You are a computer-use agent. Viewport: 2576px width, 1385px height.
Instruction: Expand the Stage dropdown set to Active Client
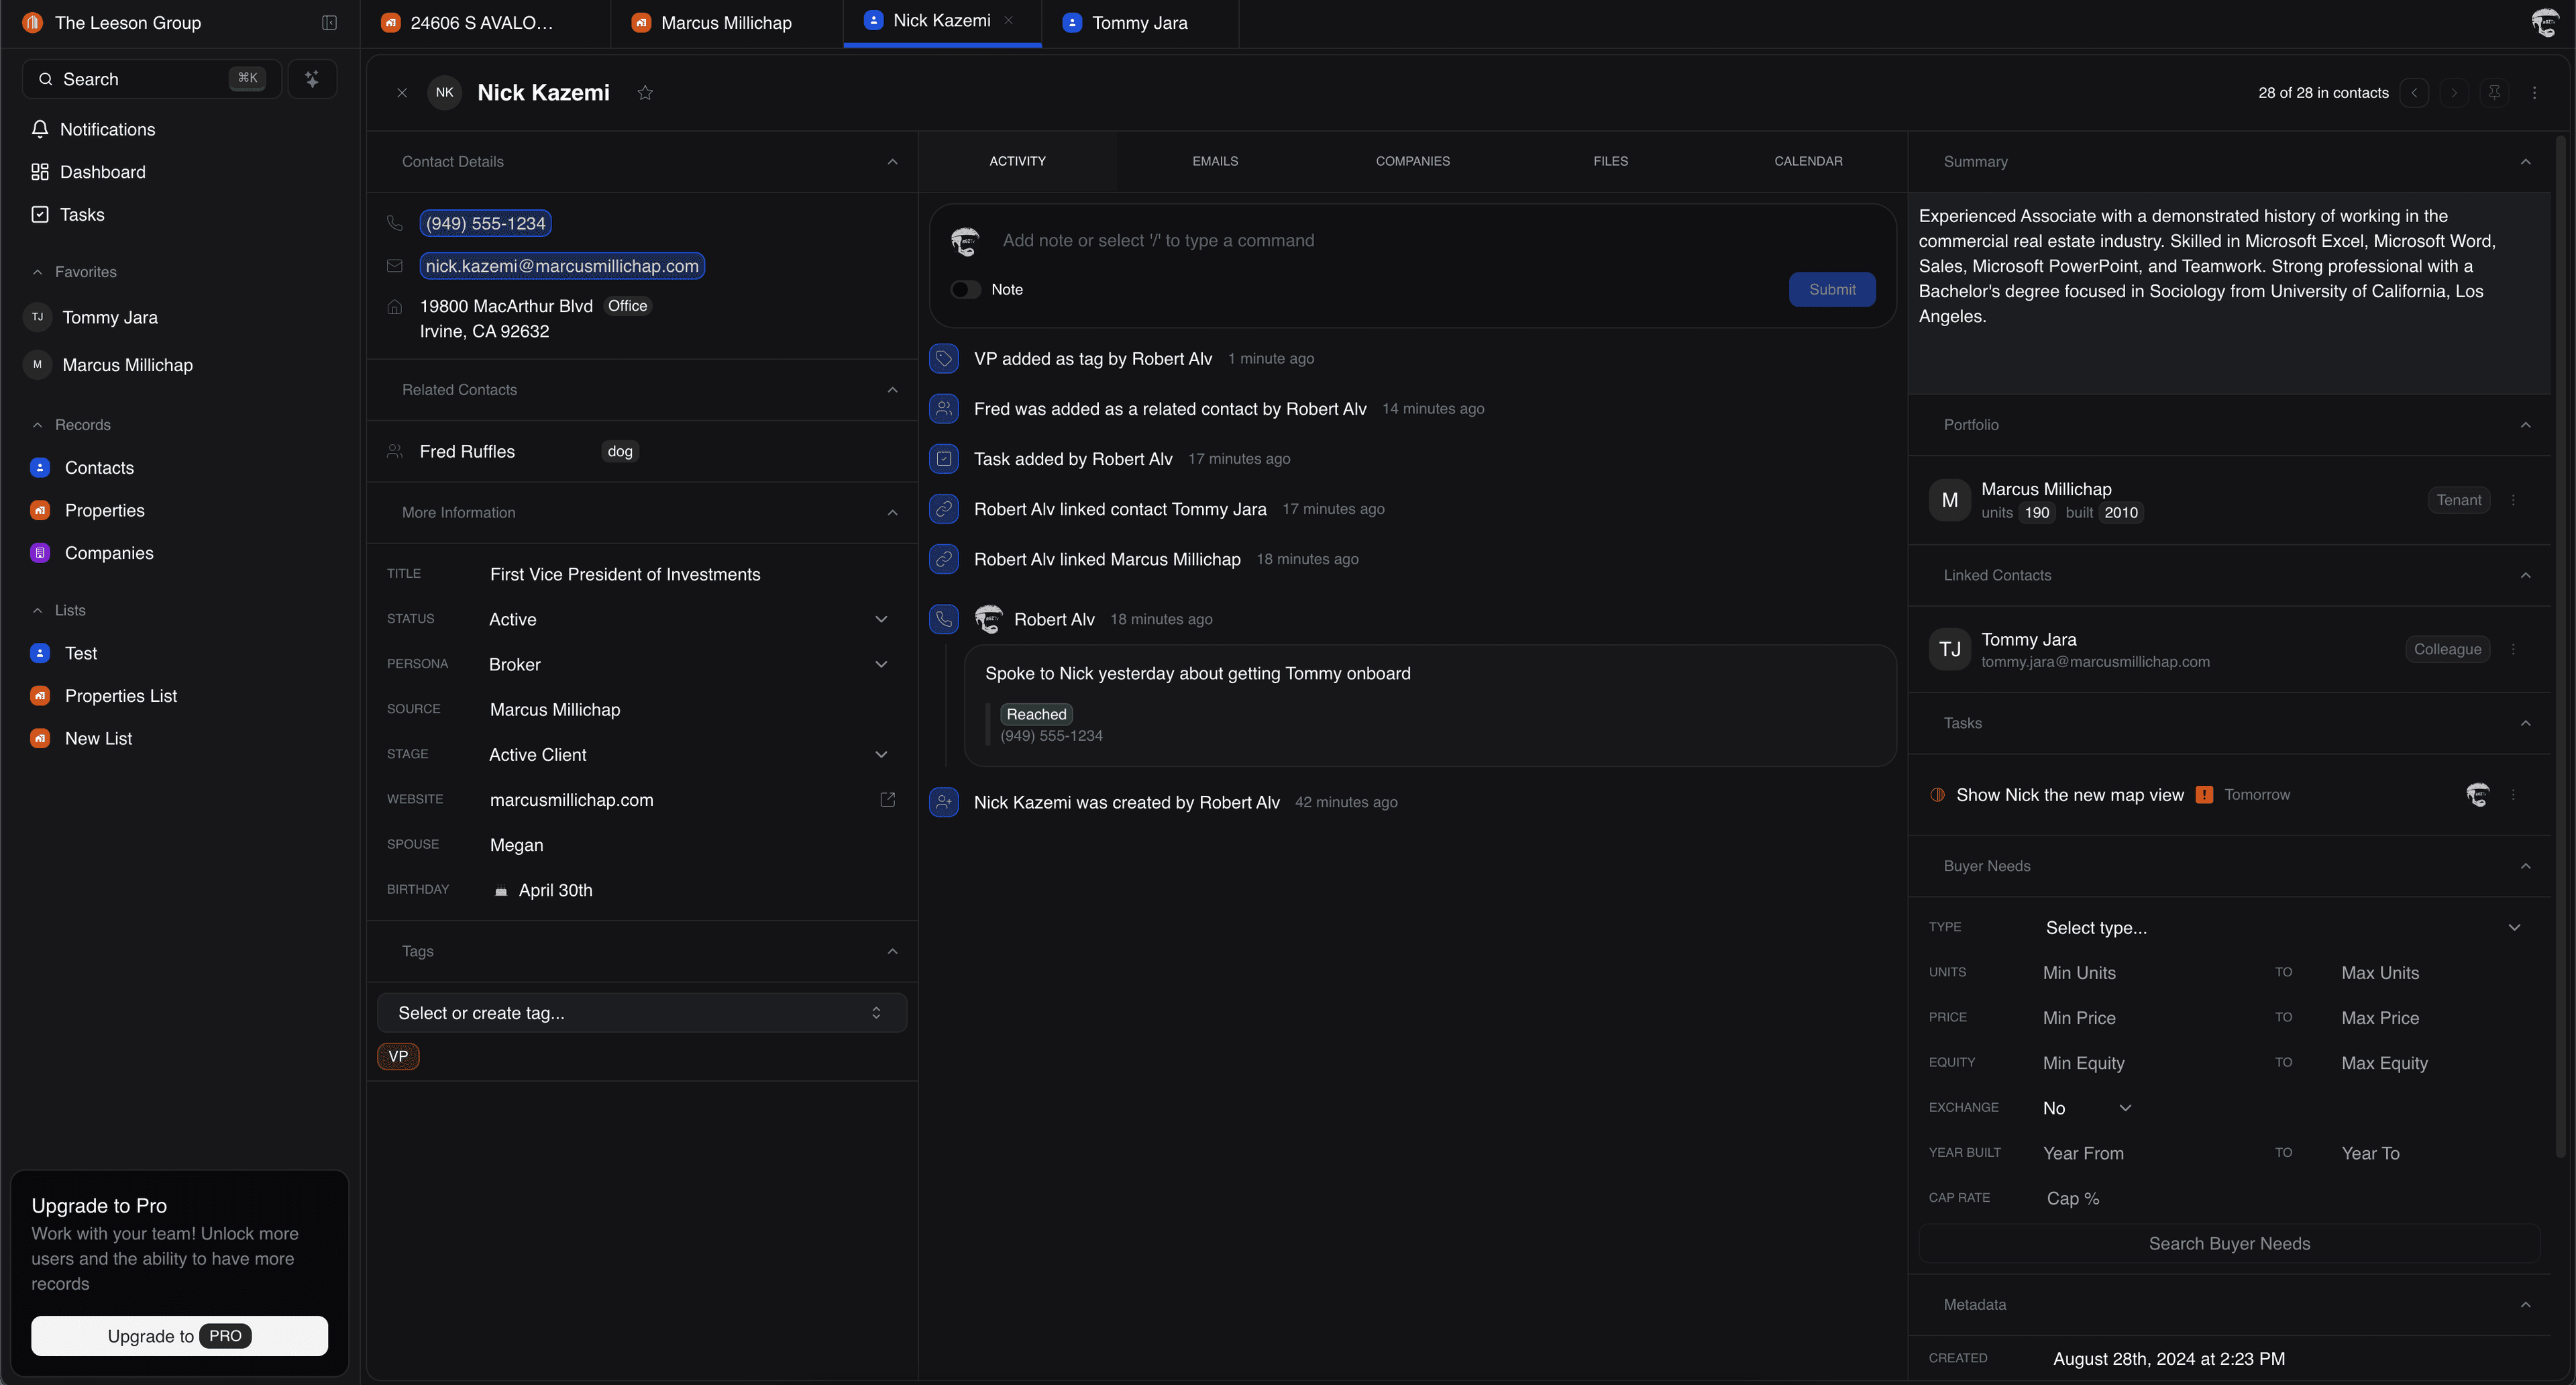pyautogui.click(x=881, y=754)
